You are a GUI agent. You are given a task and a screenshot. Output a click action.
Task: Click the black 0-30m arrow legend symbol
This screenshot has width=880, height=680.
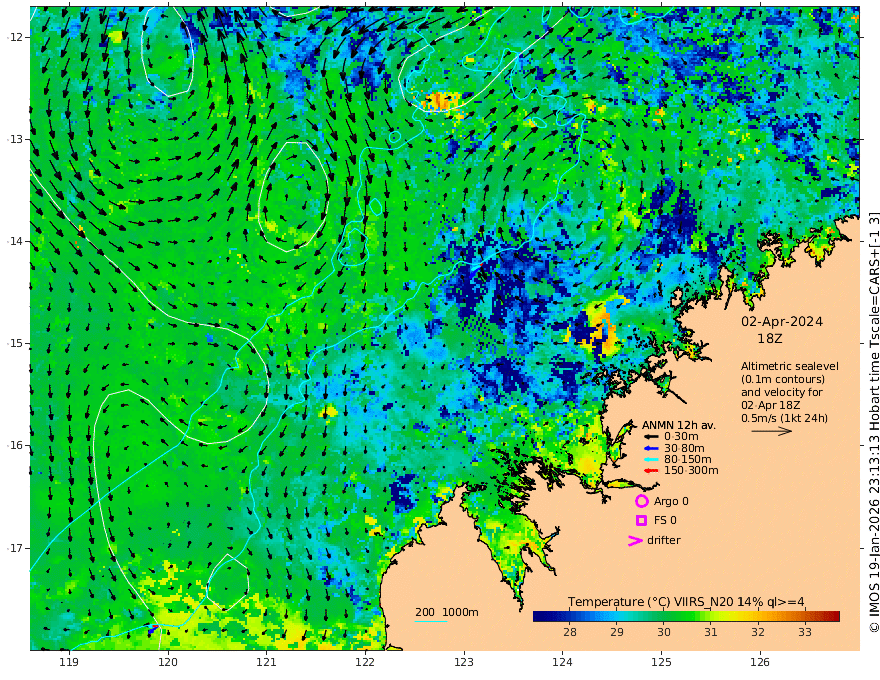[x=650, y=437]
